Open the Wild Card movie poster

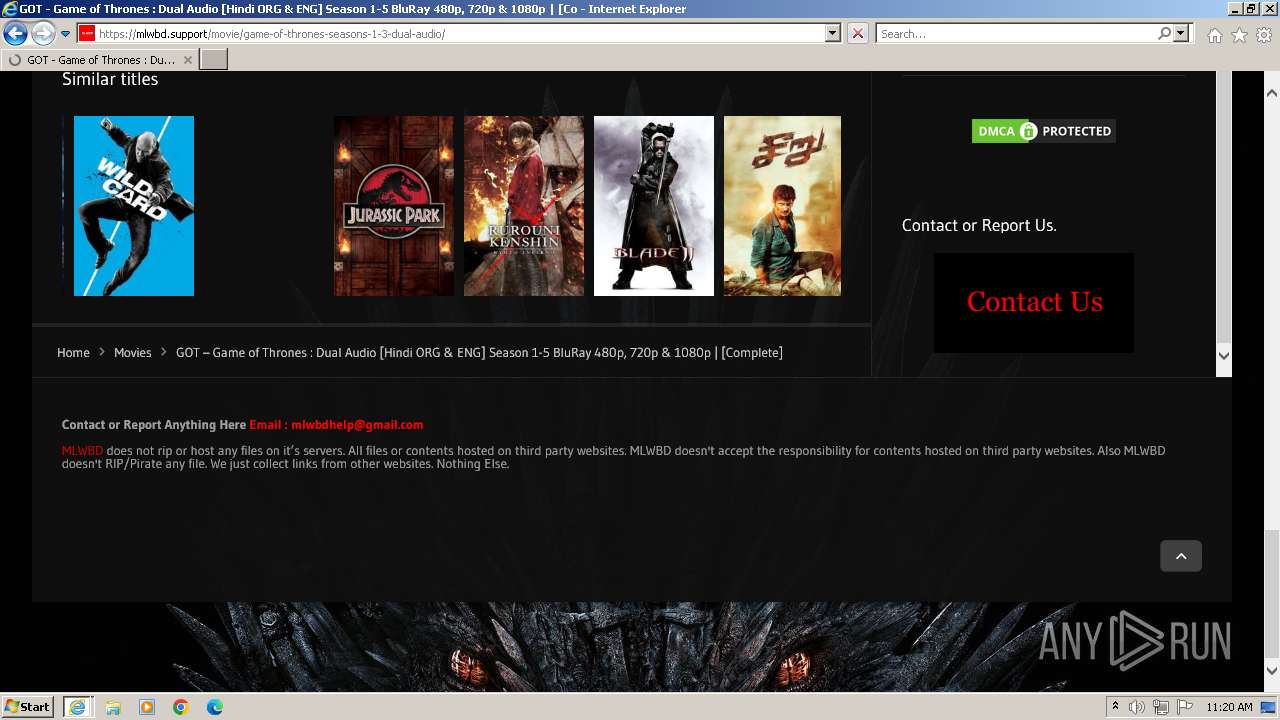[x=134, y=206]
